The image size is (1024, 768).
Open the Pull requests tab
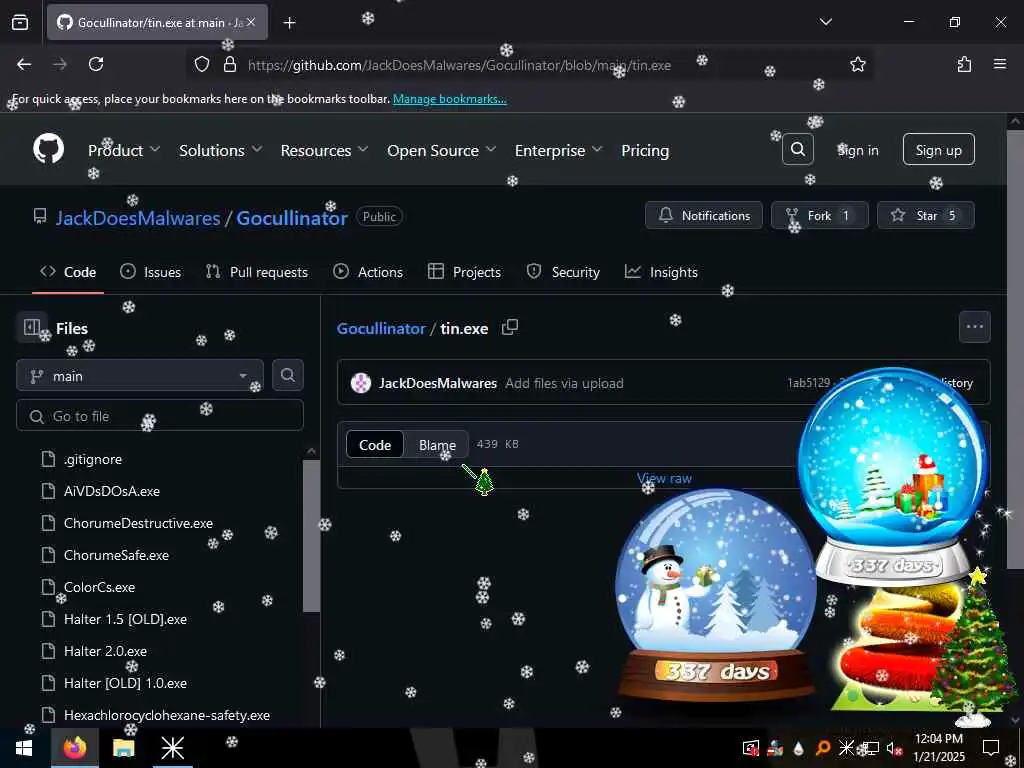(x=257, y=272)
